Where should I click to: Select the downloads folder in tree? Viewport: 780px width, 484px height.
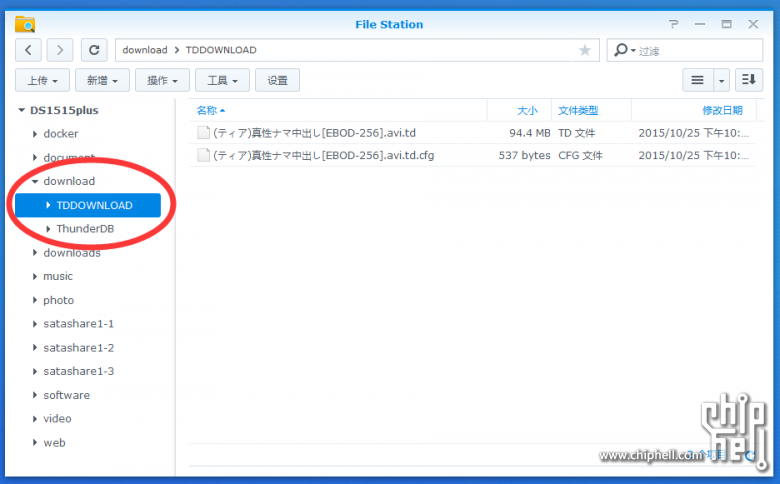(72, 253)
